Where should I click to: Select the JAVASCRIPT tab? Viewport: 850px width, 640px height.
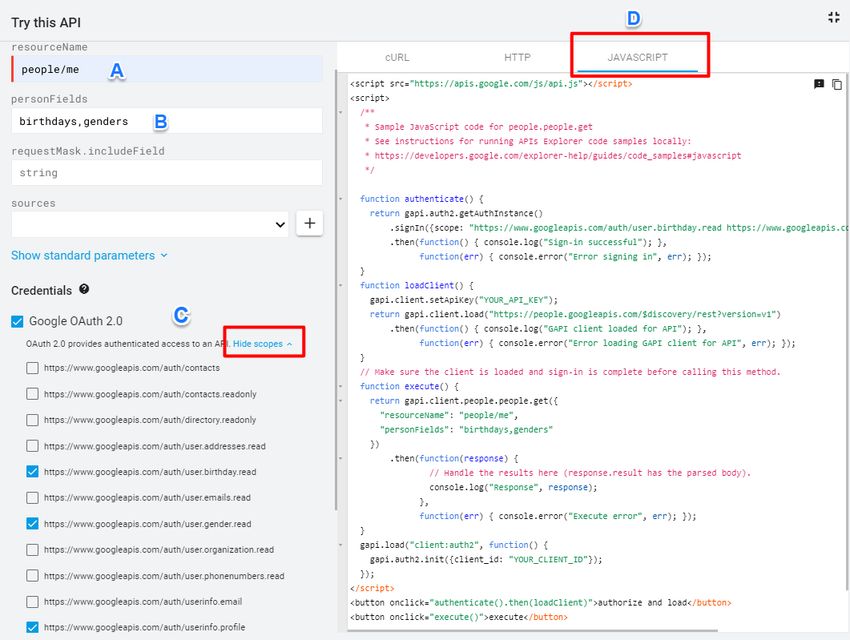click(638, 57)
